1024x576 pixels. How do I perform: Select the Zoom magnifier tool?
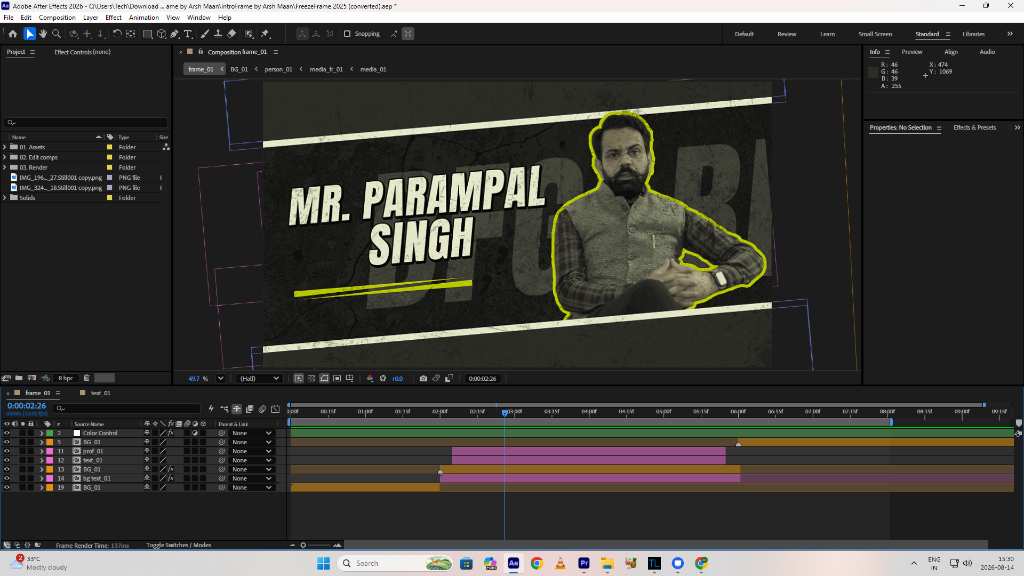click(57, 34)
